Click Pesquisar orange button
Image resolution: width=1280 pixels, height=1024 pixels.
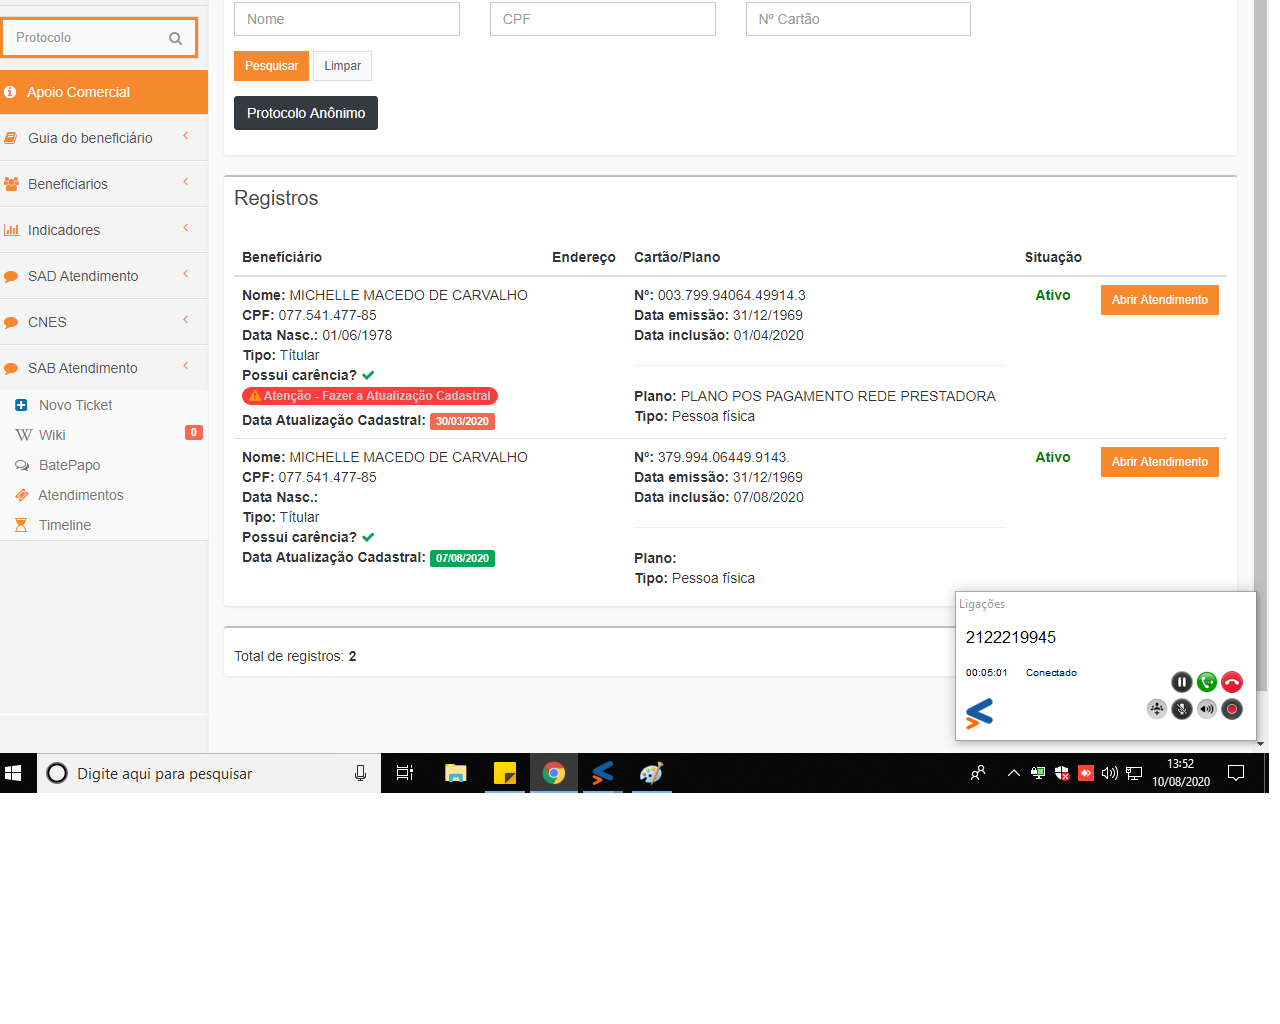(271, 66)
